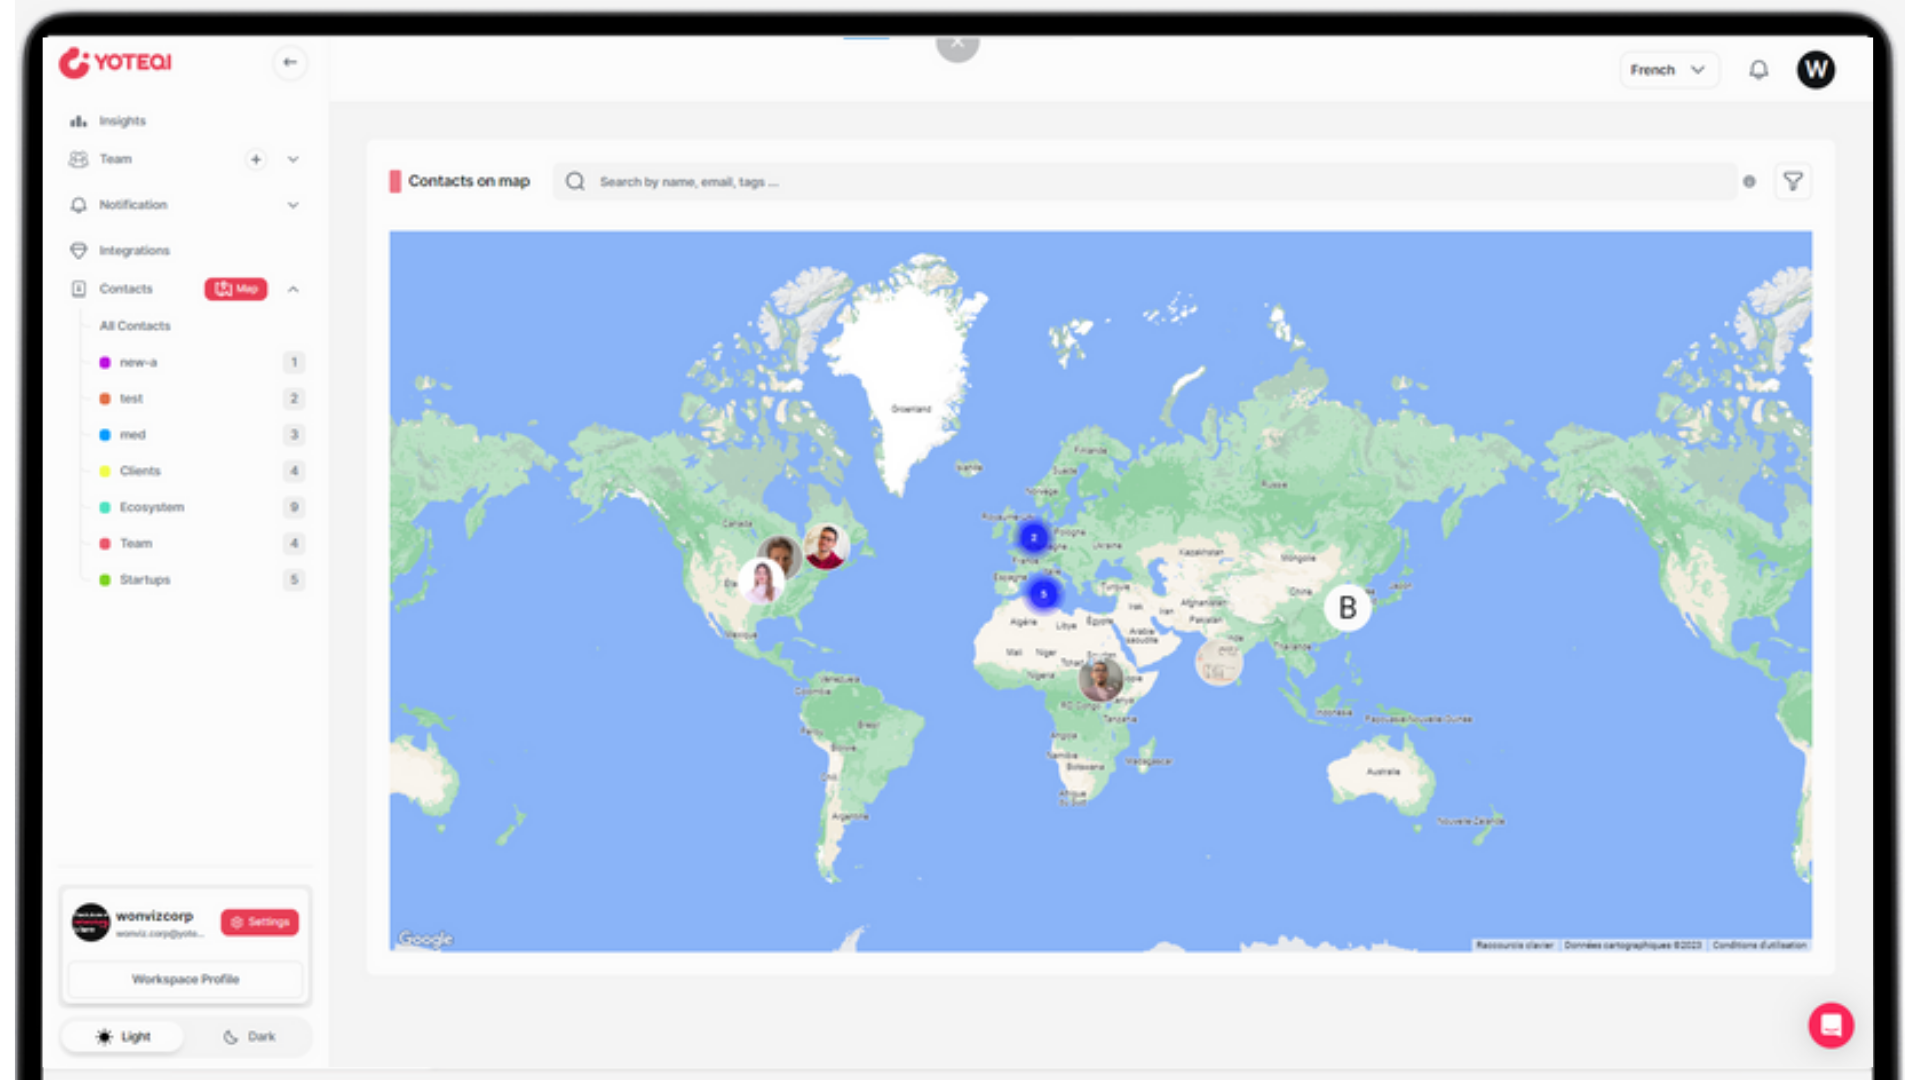Select All Contacts list
Screen dimensions: 1920x1080
[x=135, y=326]
